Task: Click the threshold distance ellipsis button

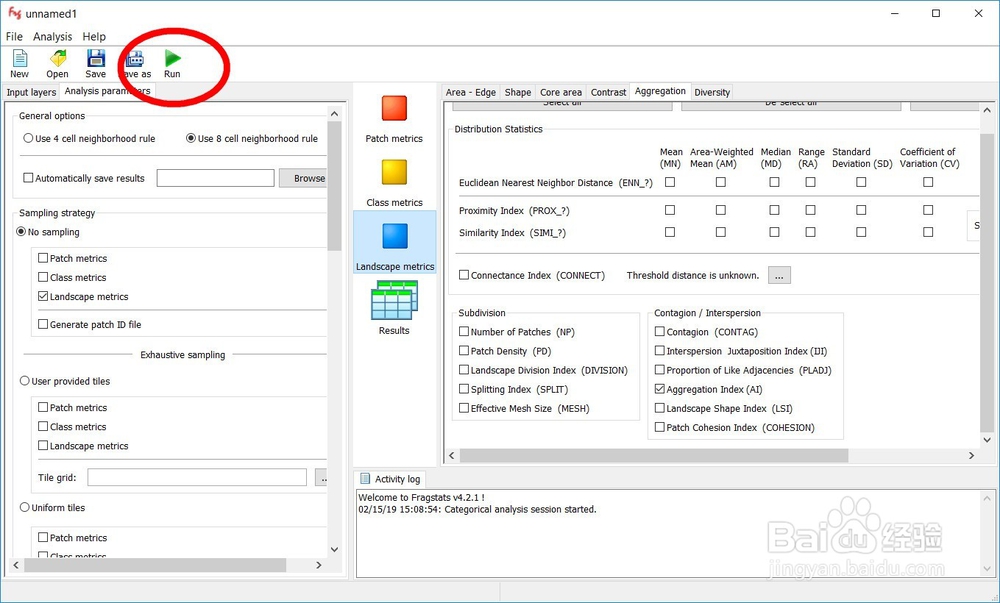Action: pos(779,275)
